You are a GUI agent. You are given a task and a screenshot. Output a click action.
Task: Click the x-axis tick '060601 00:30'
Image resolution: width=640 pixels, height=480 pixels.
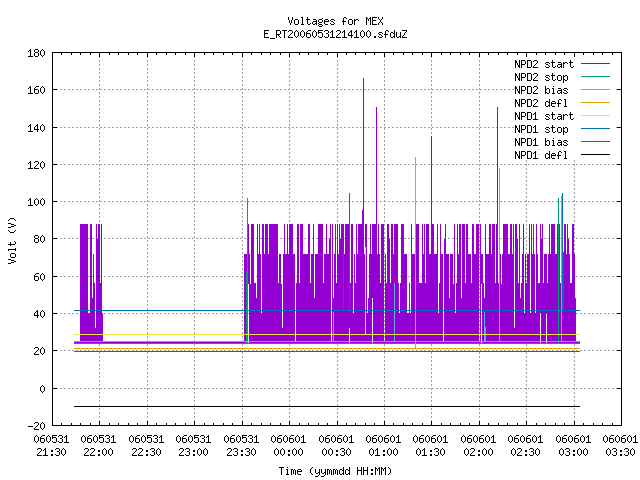click(x=336, y=446)
